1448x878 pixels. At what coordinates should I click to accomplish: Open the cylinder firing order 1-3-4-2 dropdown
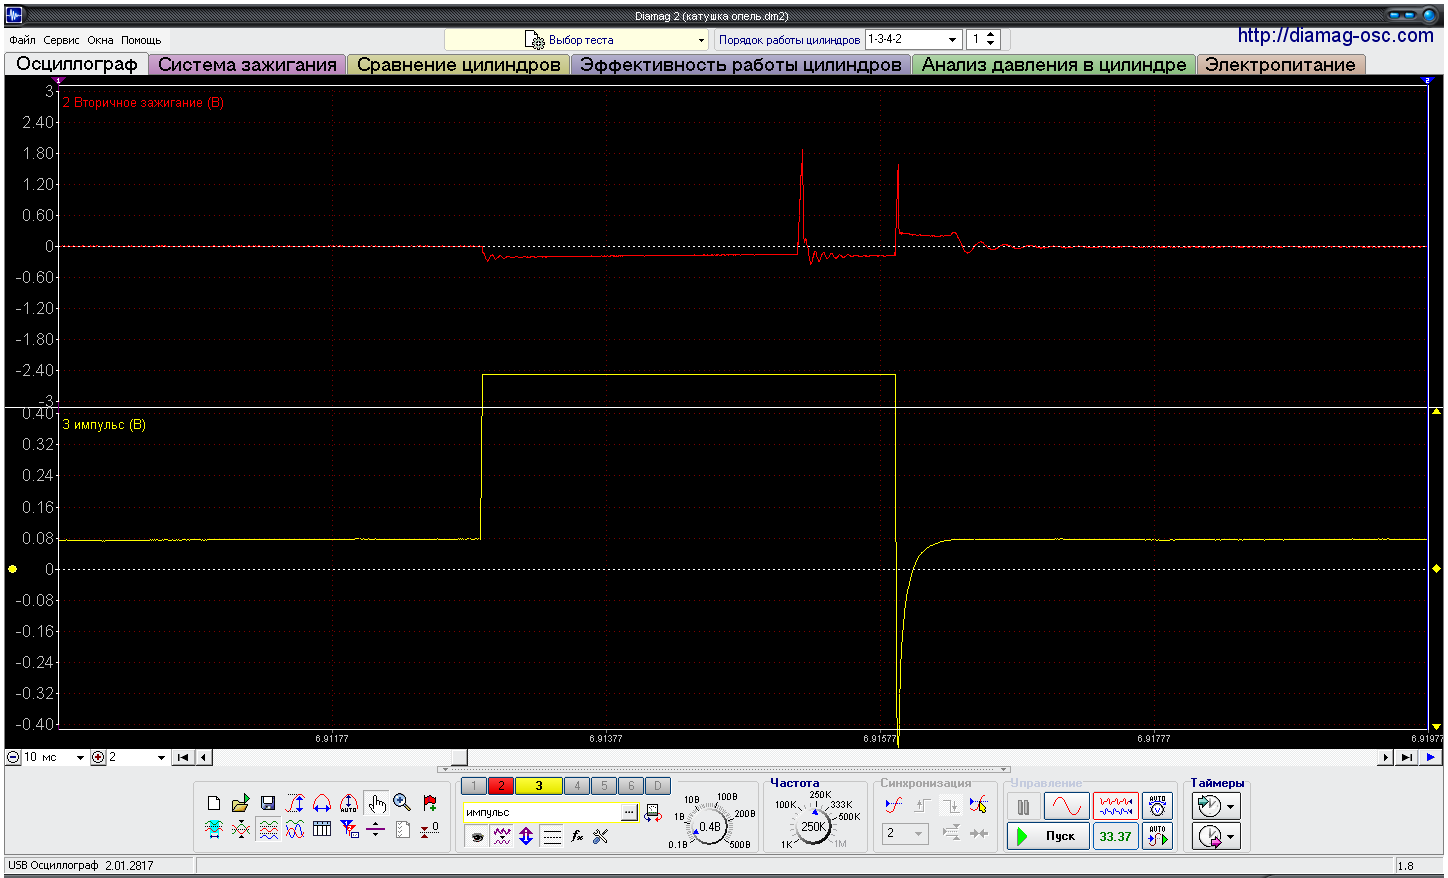(913, 39)
